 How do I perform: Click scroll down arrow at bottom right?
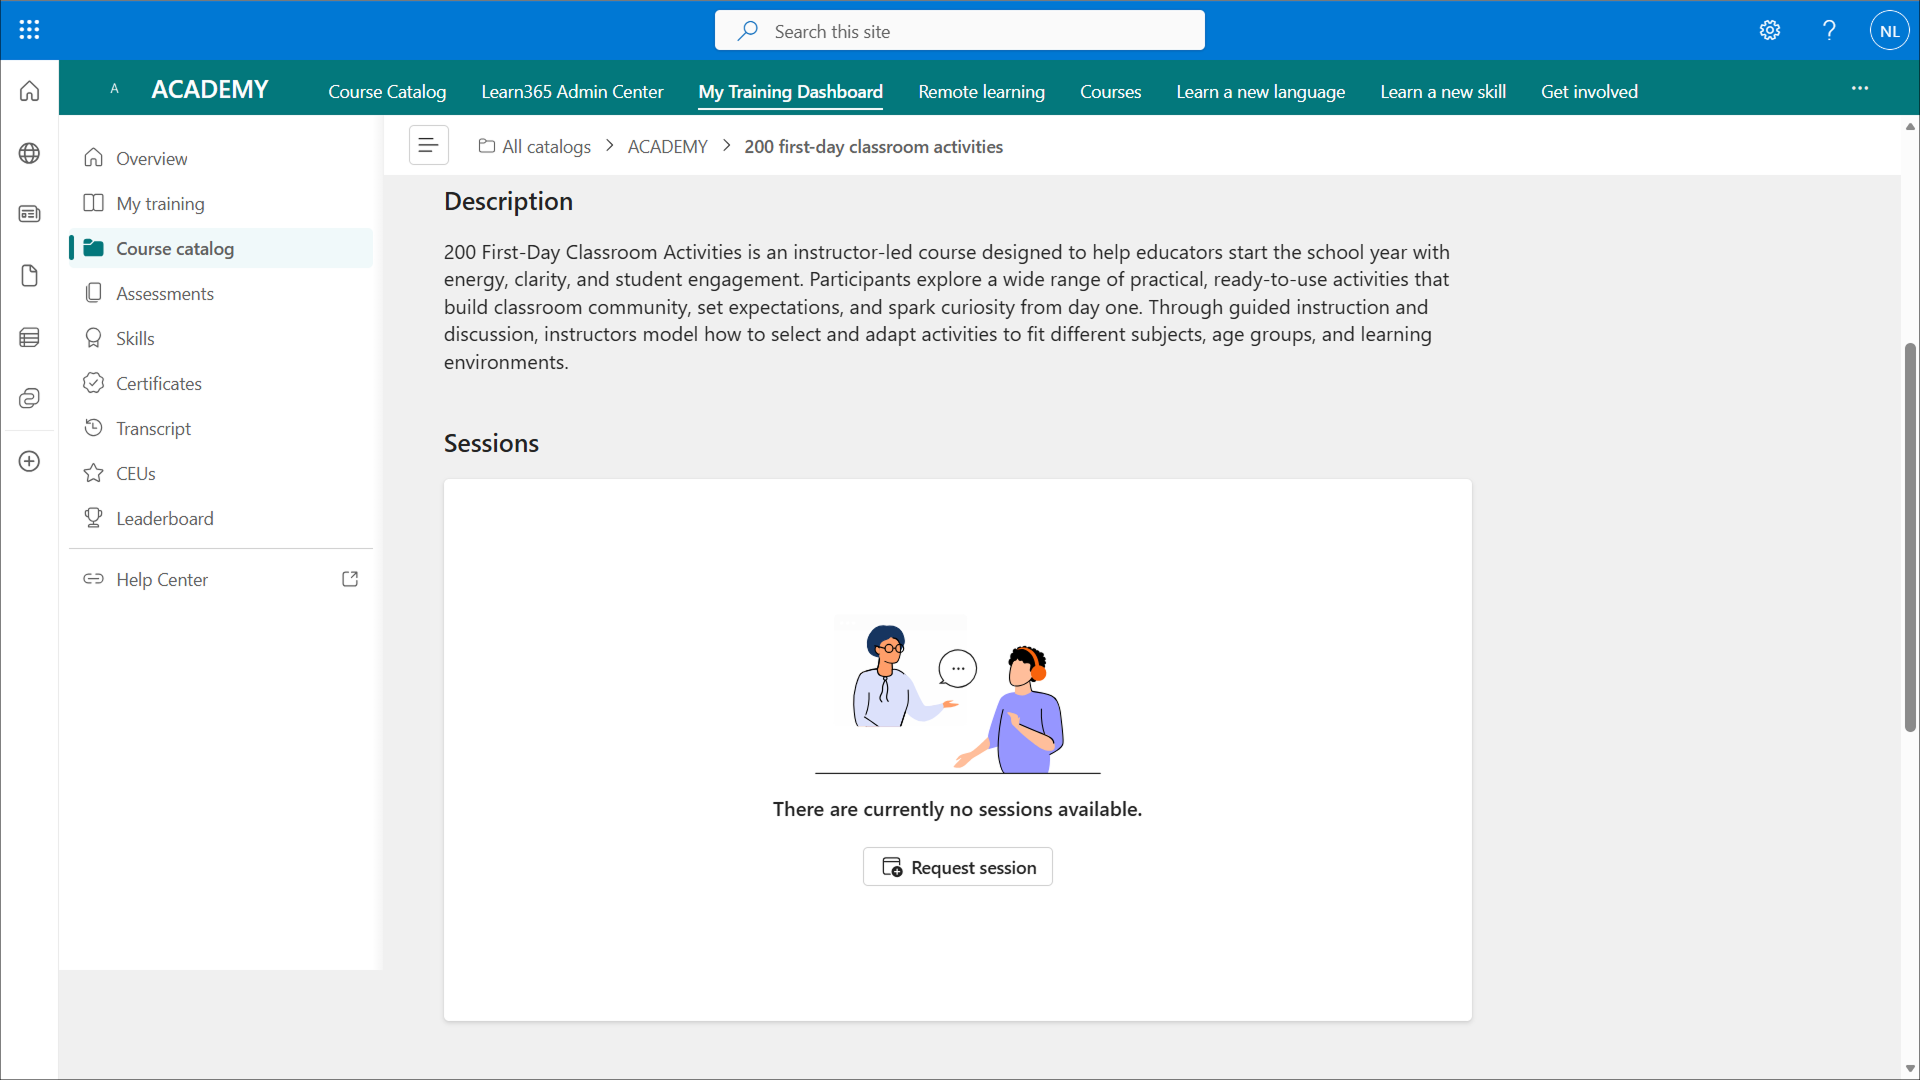pyautogui.click(x=1910, y=1068)
